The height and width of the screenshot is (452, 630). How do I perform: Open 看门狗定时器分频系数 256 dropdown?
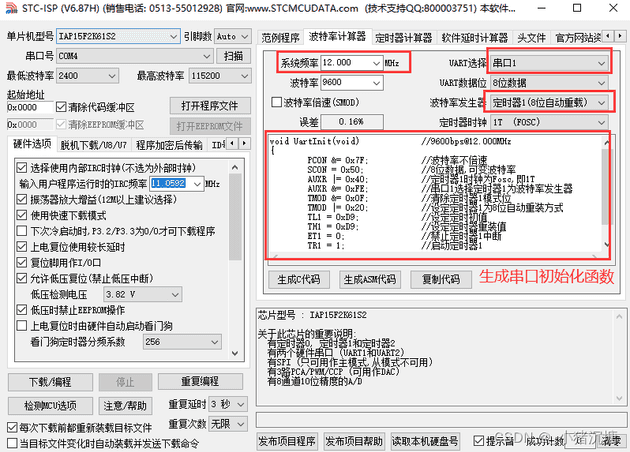point(182,342)
